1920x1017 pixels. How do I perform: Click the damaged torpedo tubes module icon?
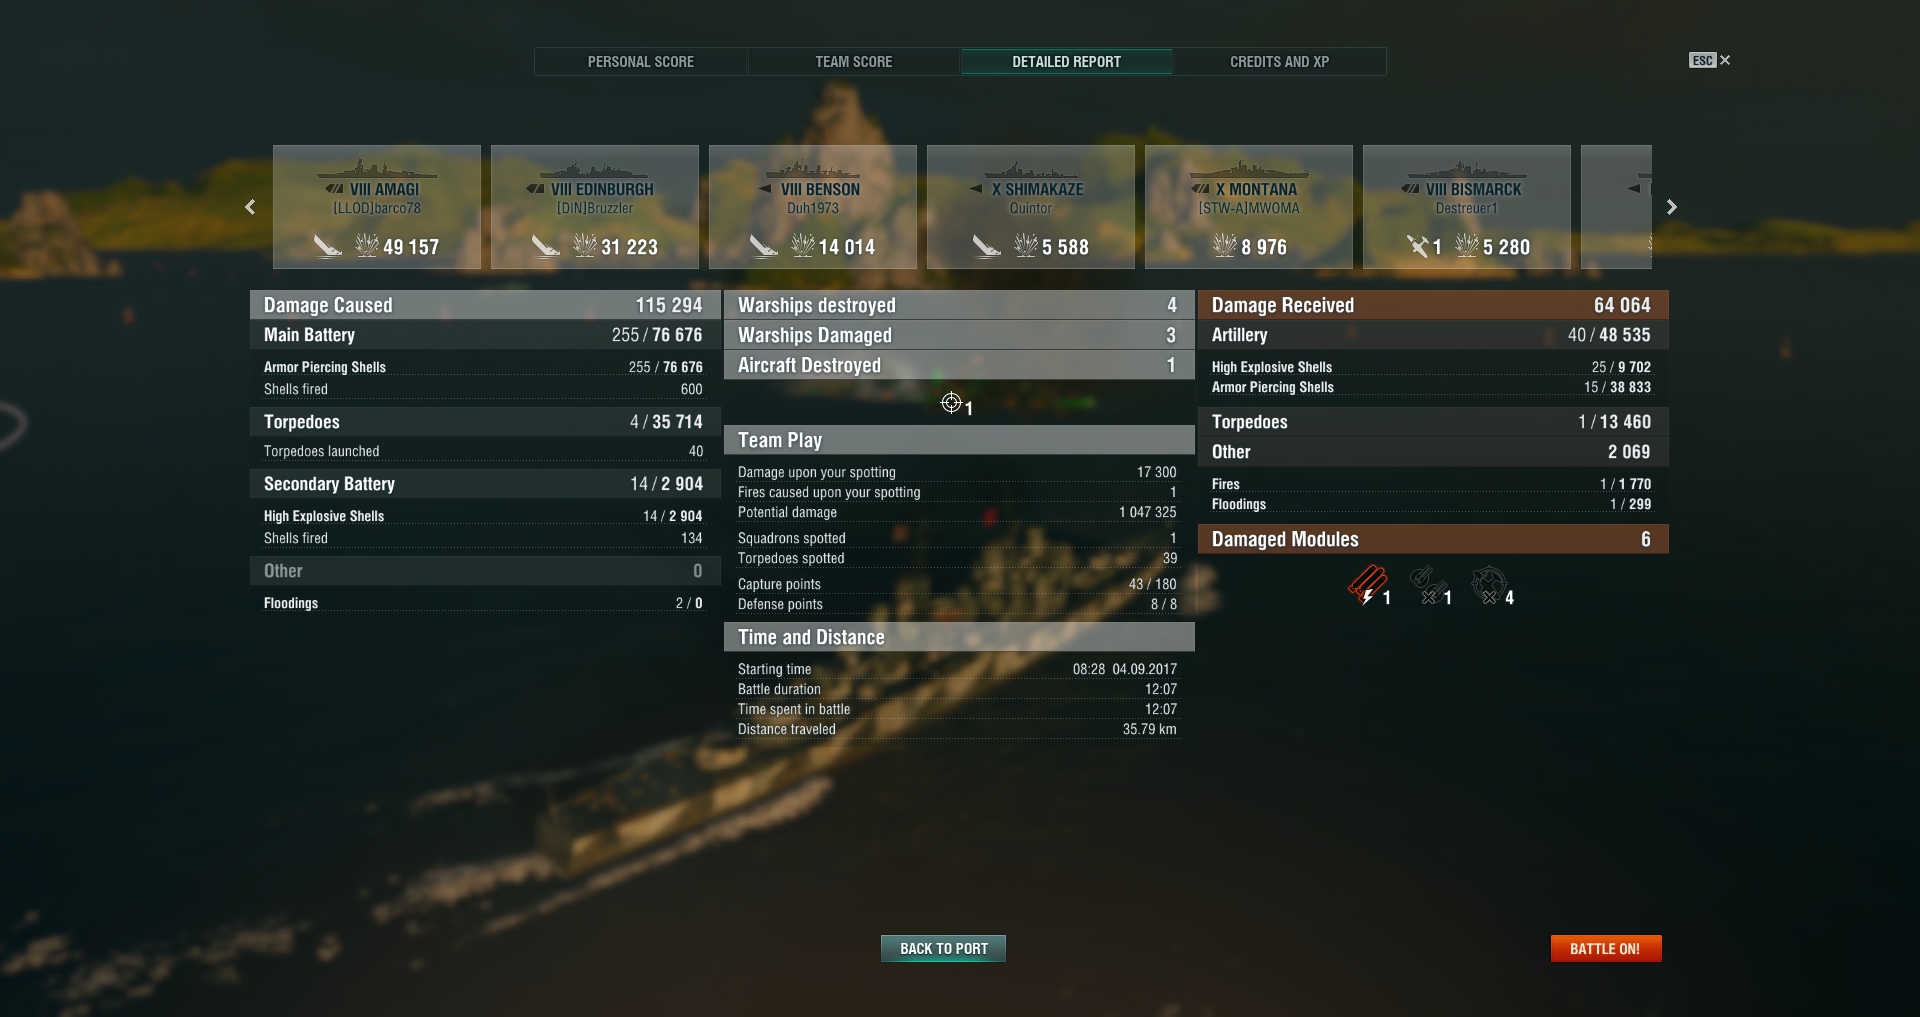[x=1365, y=586]
